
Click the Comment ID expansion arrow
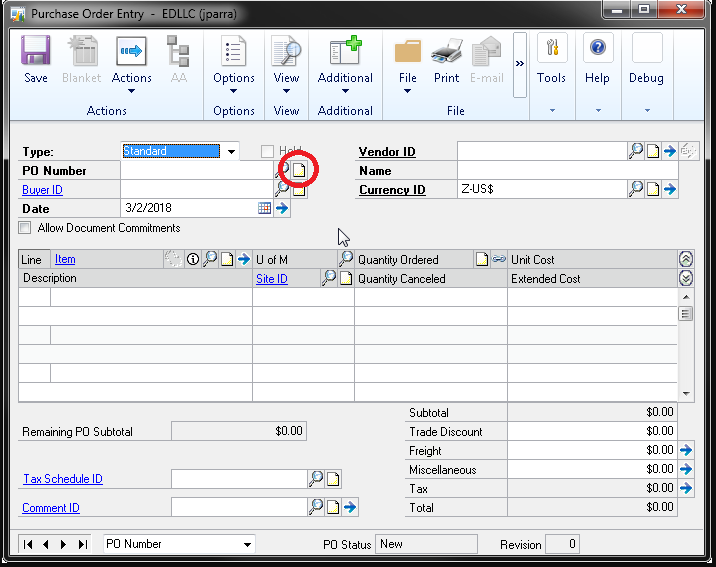(x=350, y=507)
